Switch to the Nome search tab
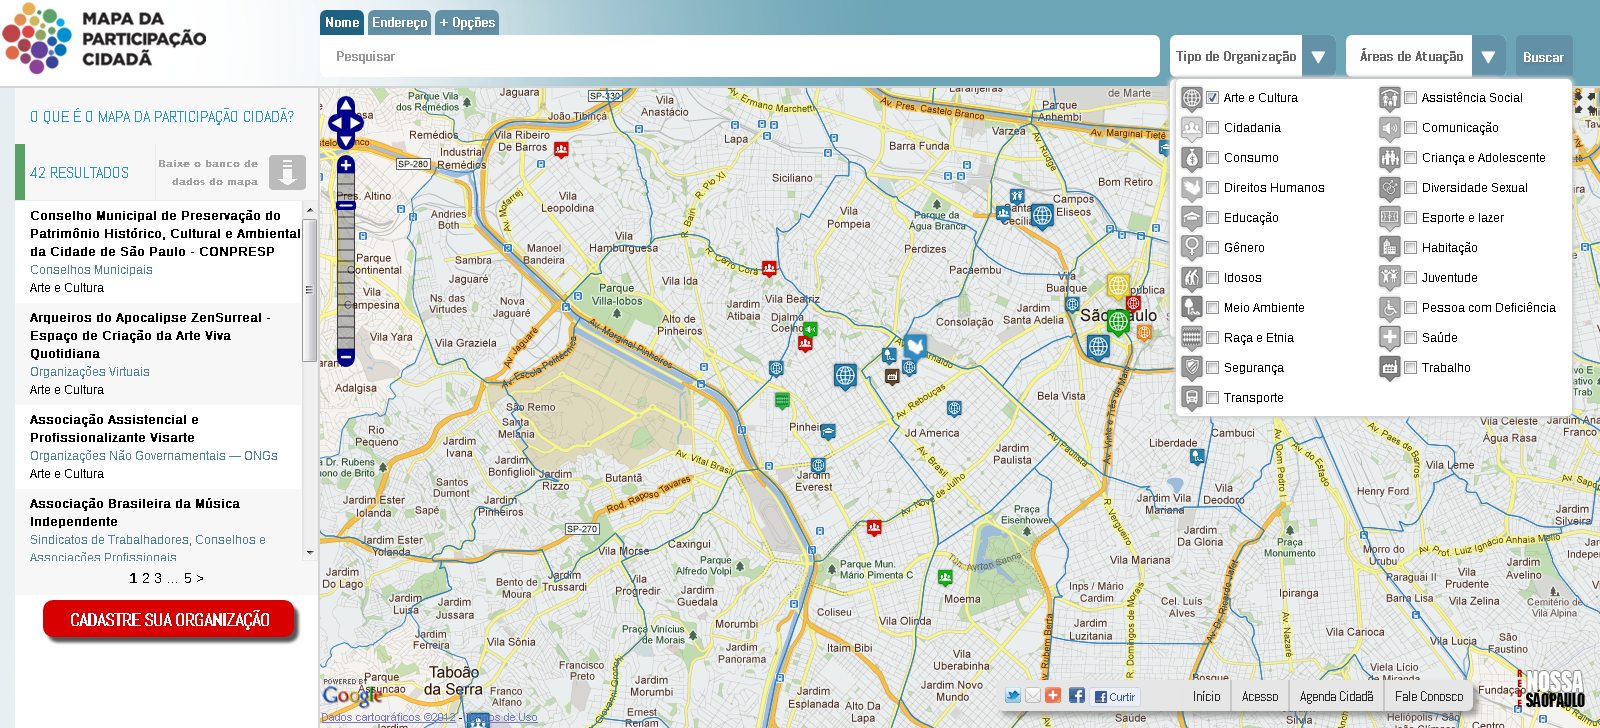Screen dimensions: 1600x728 click(x=342, y=23)
